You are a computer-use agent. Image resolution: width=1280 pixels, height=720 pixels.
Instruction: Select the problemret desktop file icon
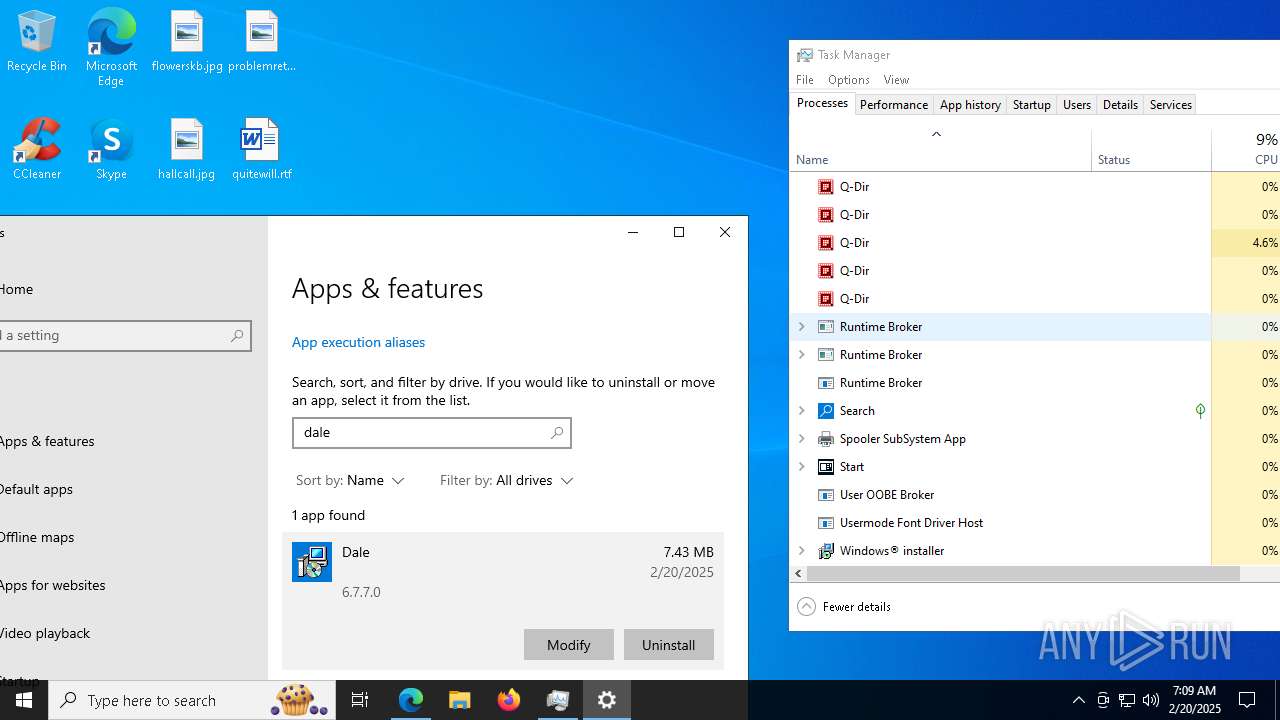[262, 41]
